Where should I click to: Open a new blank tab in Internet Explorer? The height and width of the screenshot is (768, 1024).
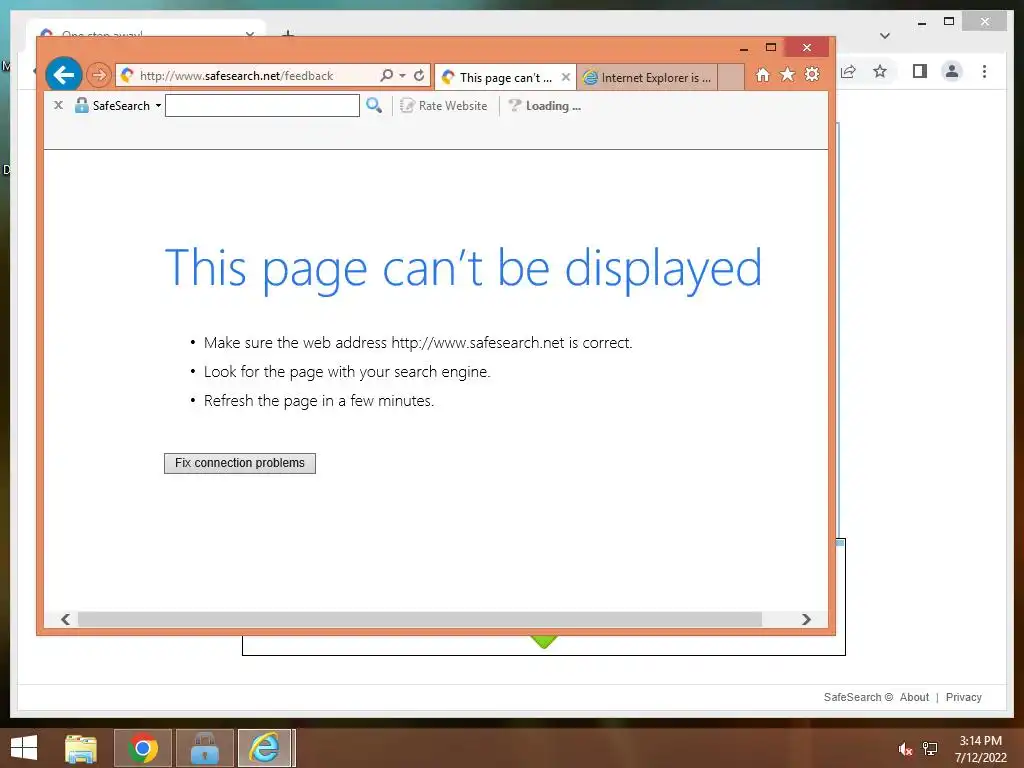731,77
